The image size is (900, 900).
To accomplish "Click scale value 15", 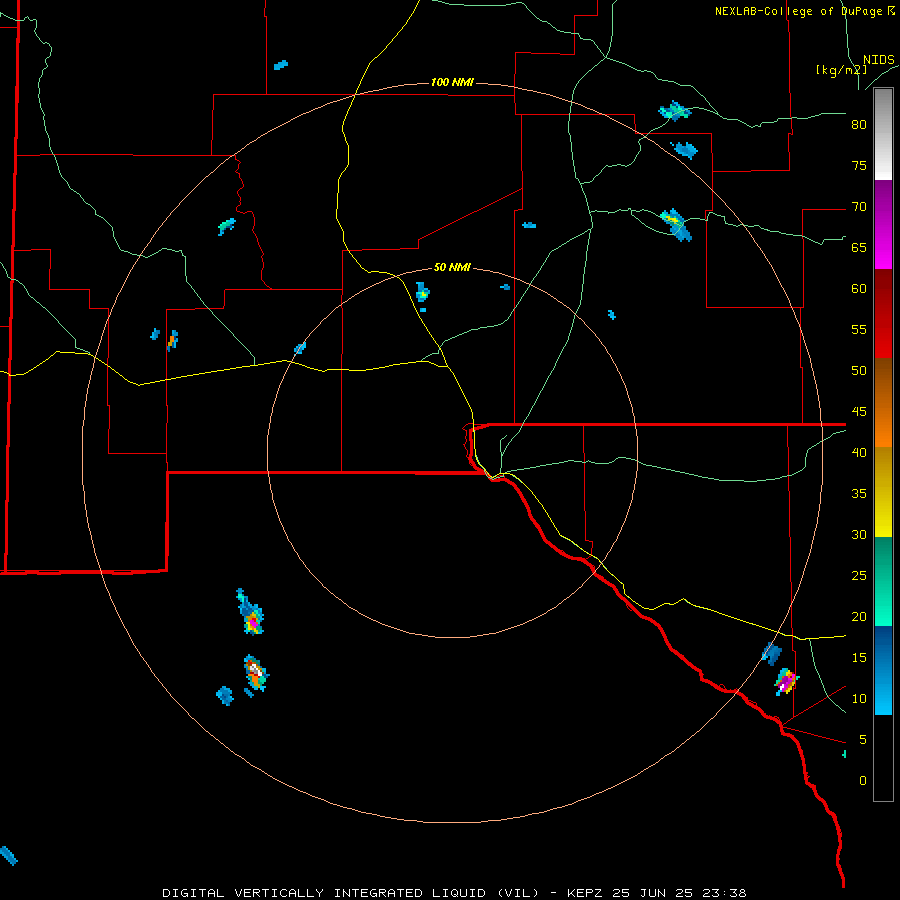I will click(x=859, y=658).
